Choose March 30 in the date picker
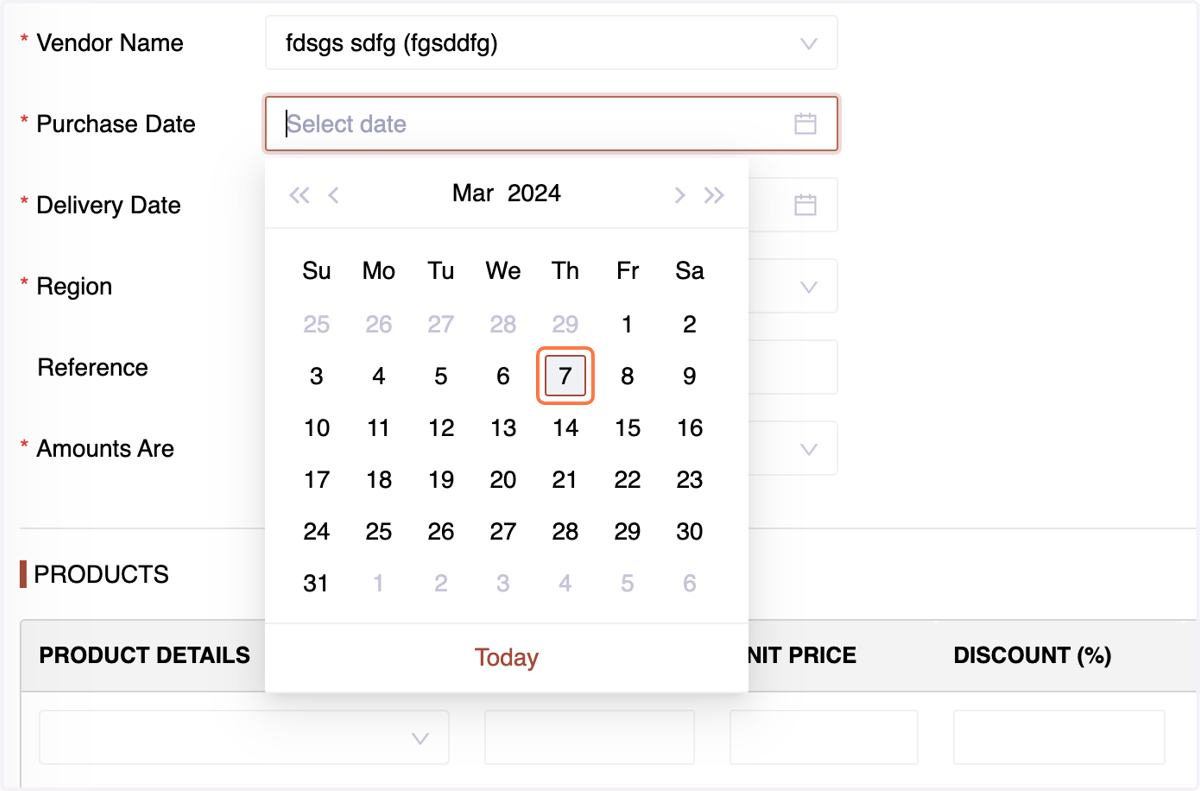 tap(689, 532)
